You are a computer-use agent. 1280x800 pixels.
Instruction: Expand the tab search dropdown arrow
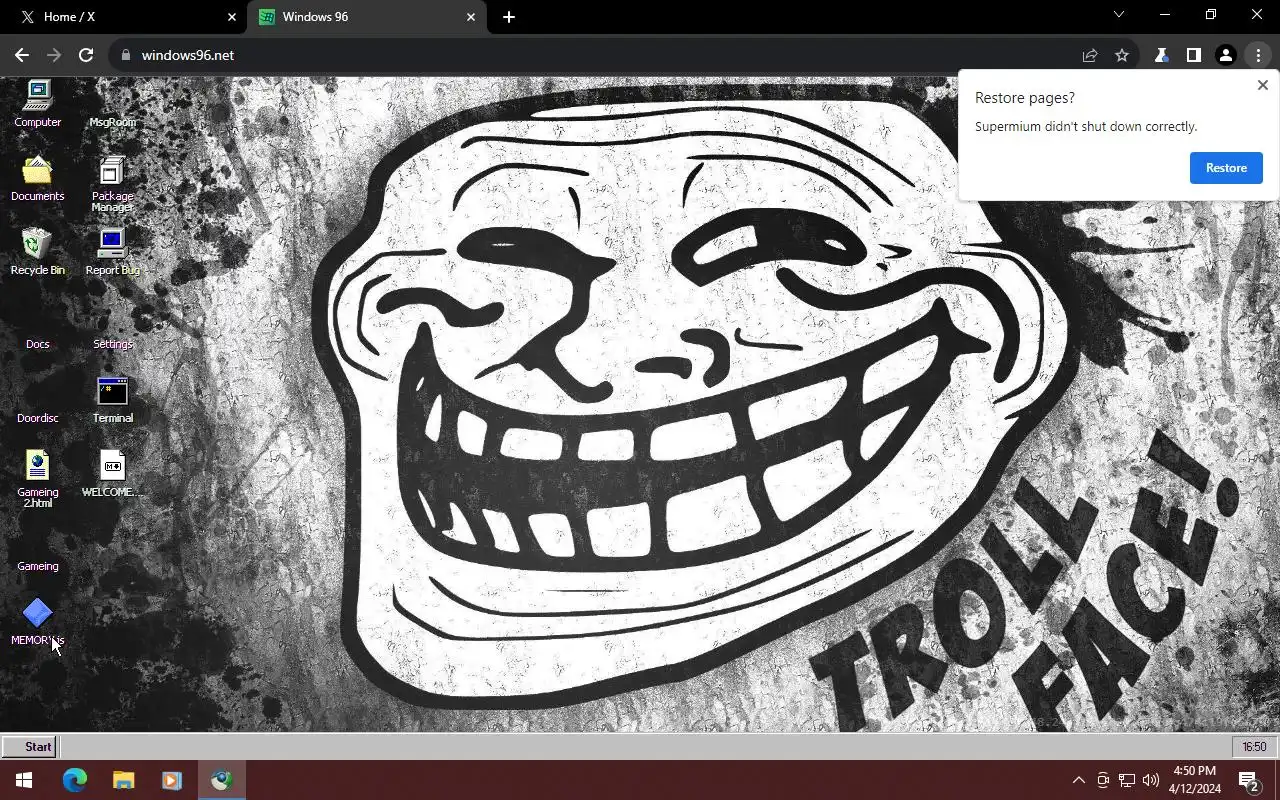tap(1119, 15)
